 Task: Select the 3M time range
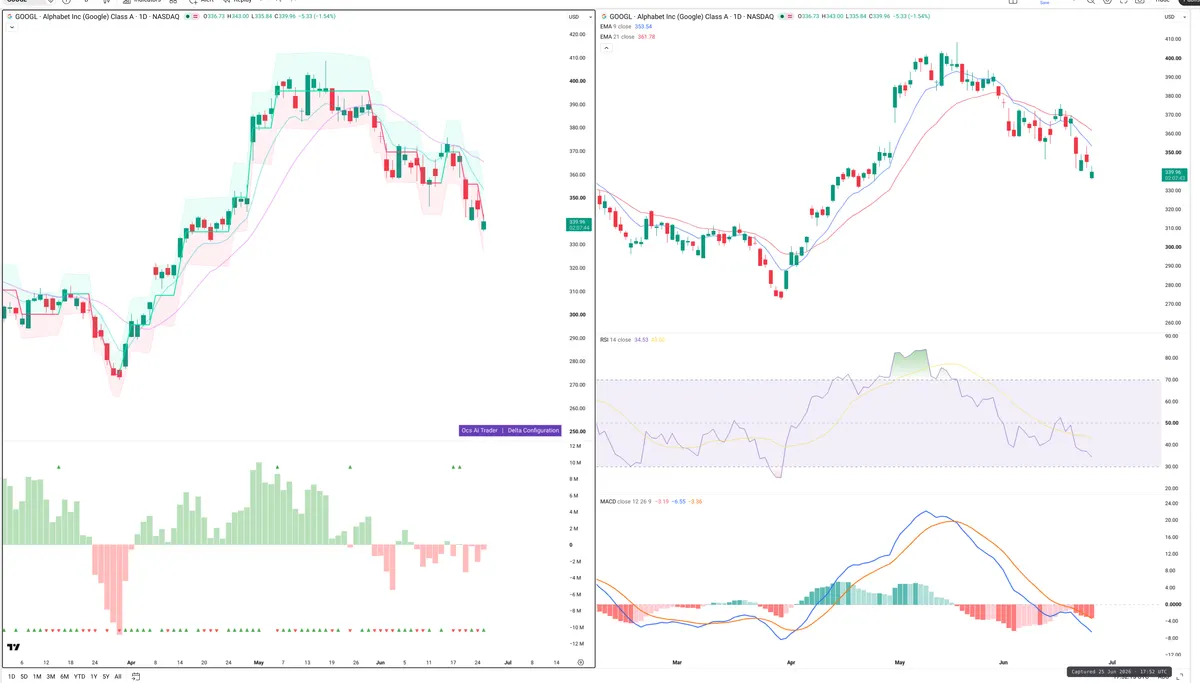click(x=51, y=676)
